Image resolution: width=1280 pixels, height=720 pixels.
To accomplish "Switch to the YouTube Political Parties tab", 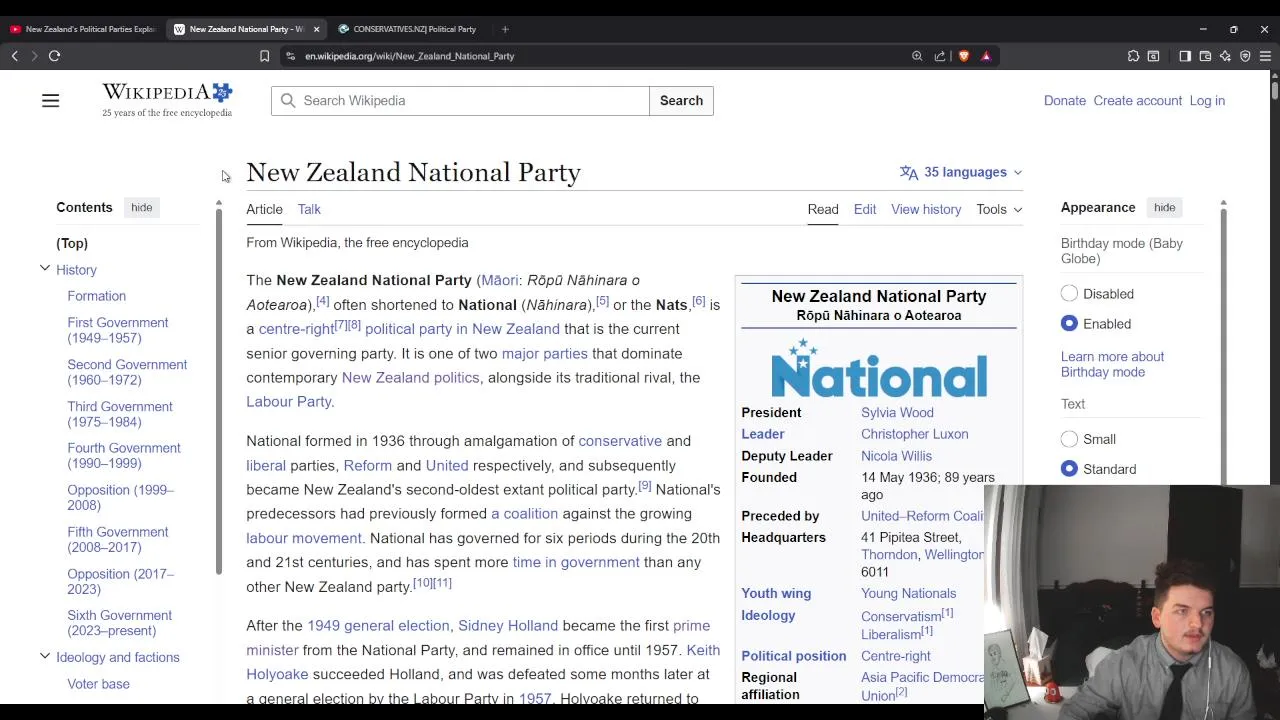I will 83,29.
